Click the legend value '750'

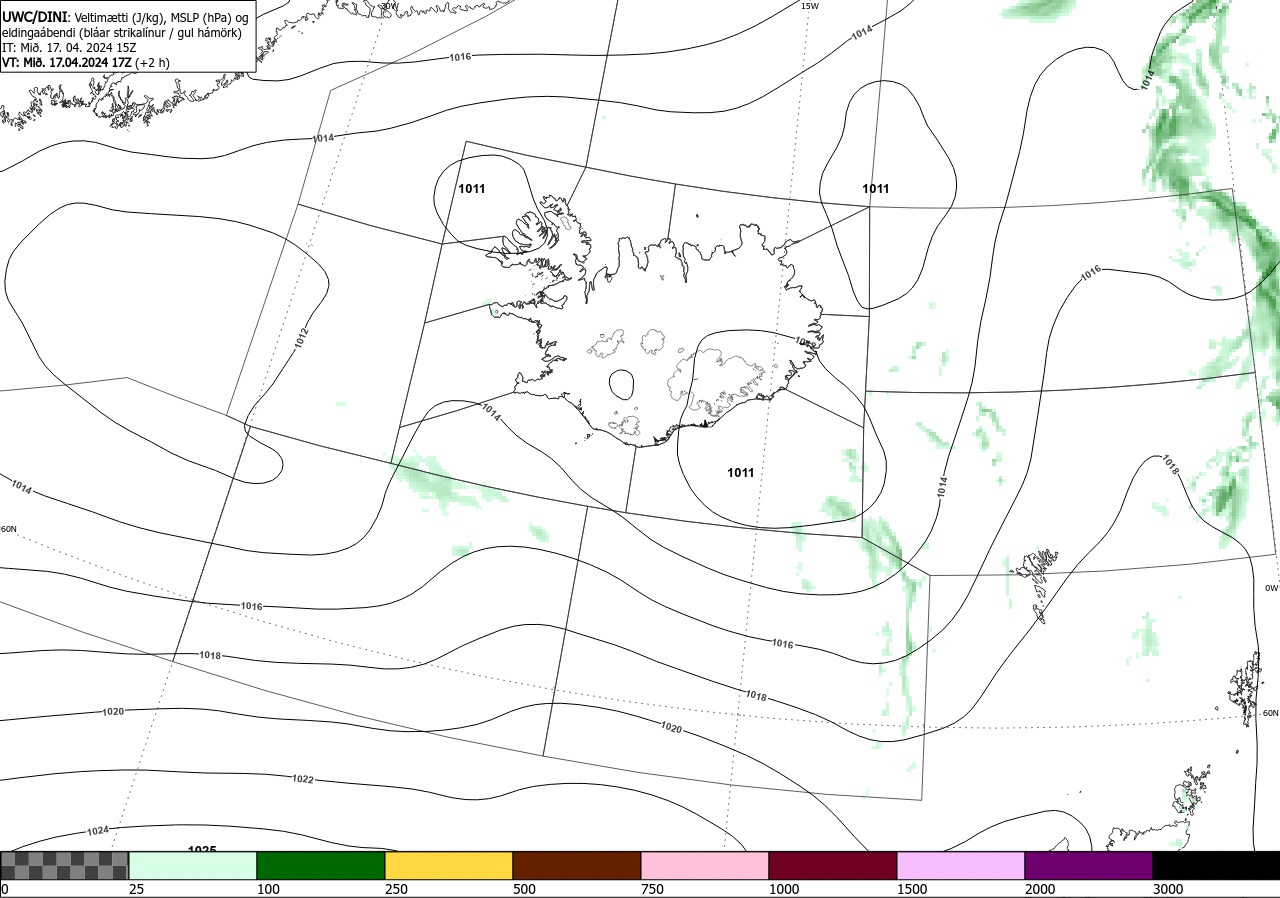pyautogui.click(x=652, y=889)
